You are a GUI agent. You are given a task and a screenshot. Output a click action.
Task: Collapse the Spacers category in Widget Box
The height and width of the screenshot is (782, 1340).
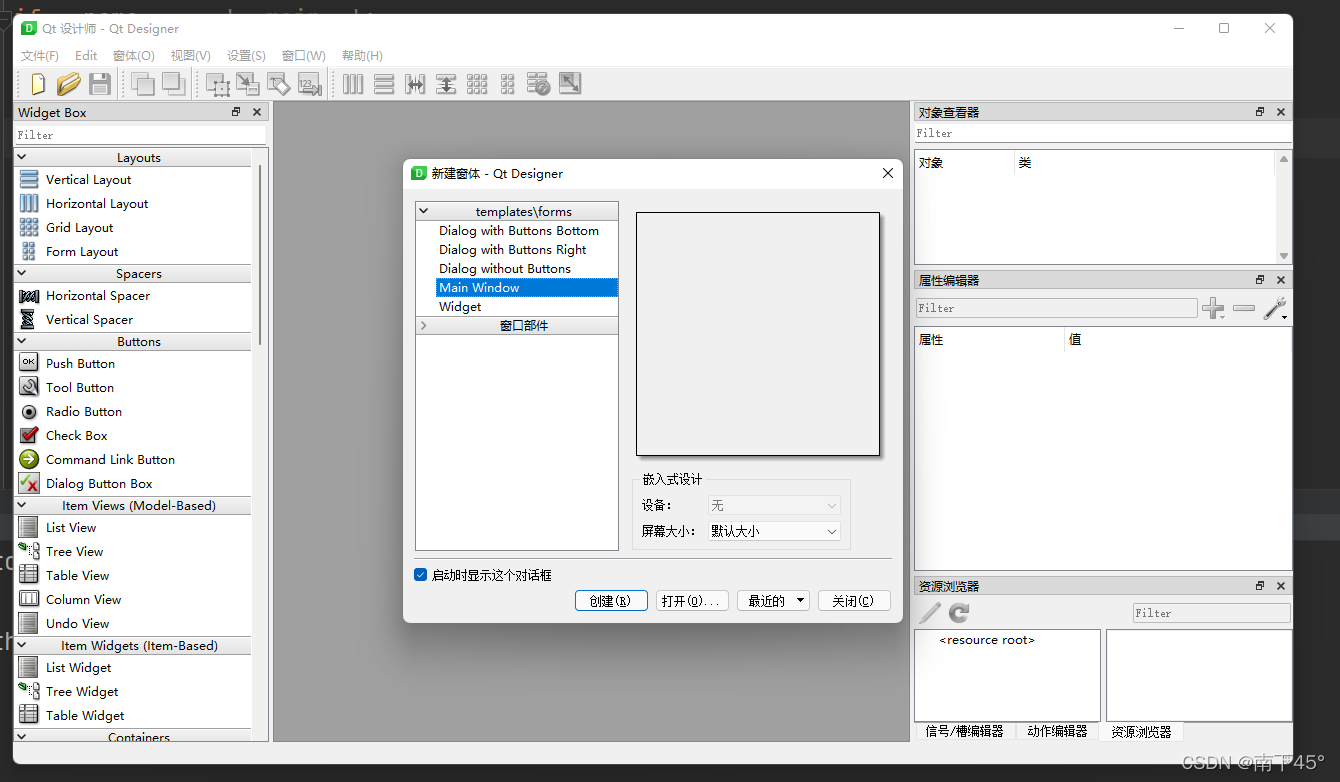pos(22,273)
